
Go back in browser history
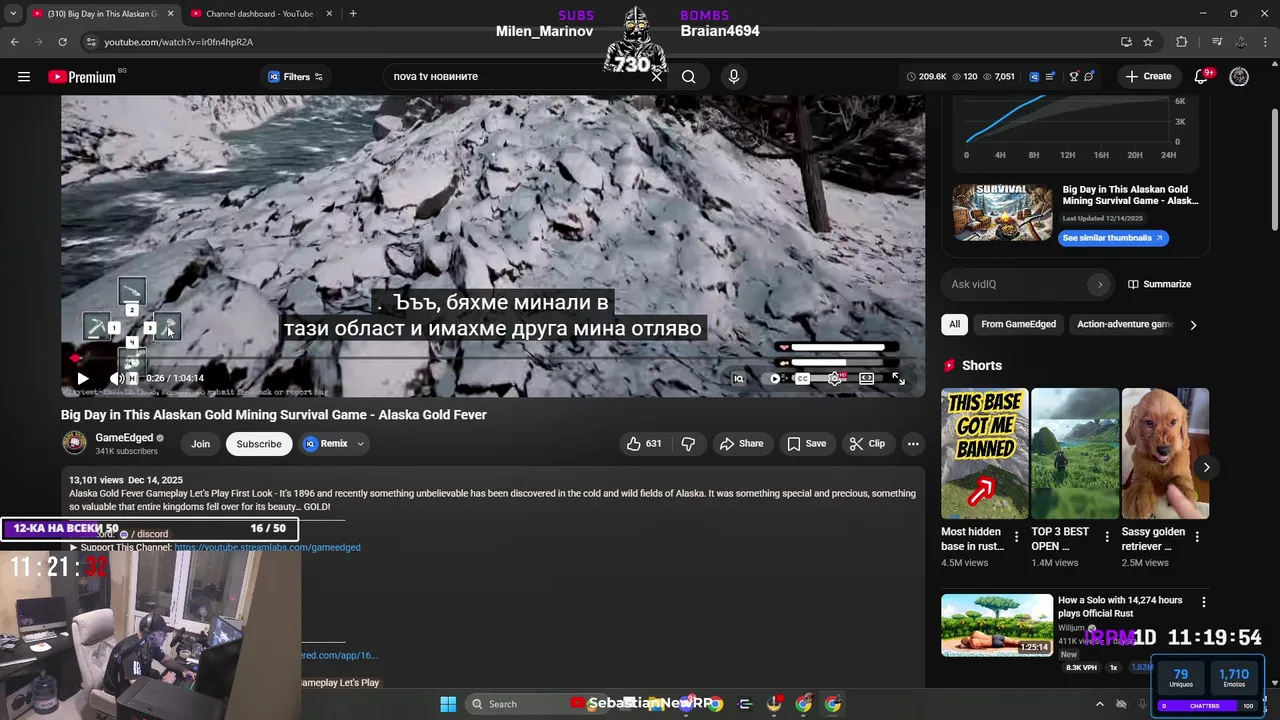point(14,42)
